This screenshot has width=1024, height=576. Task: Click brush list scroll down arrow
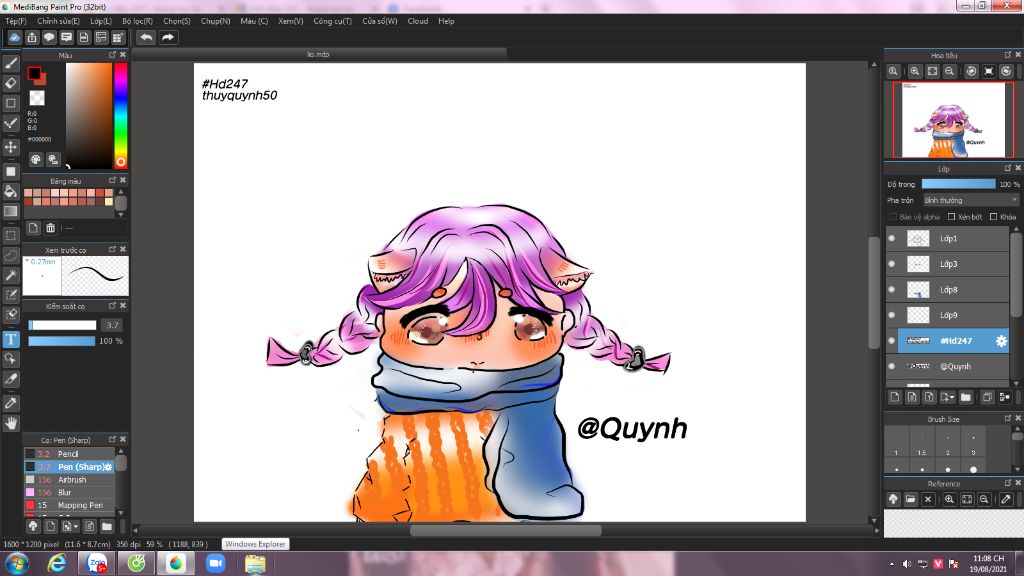(121, 512)
